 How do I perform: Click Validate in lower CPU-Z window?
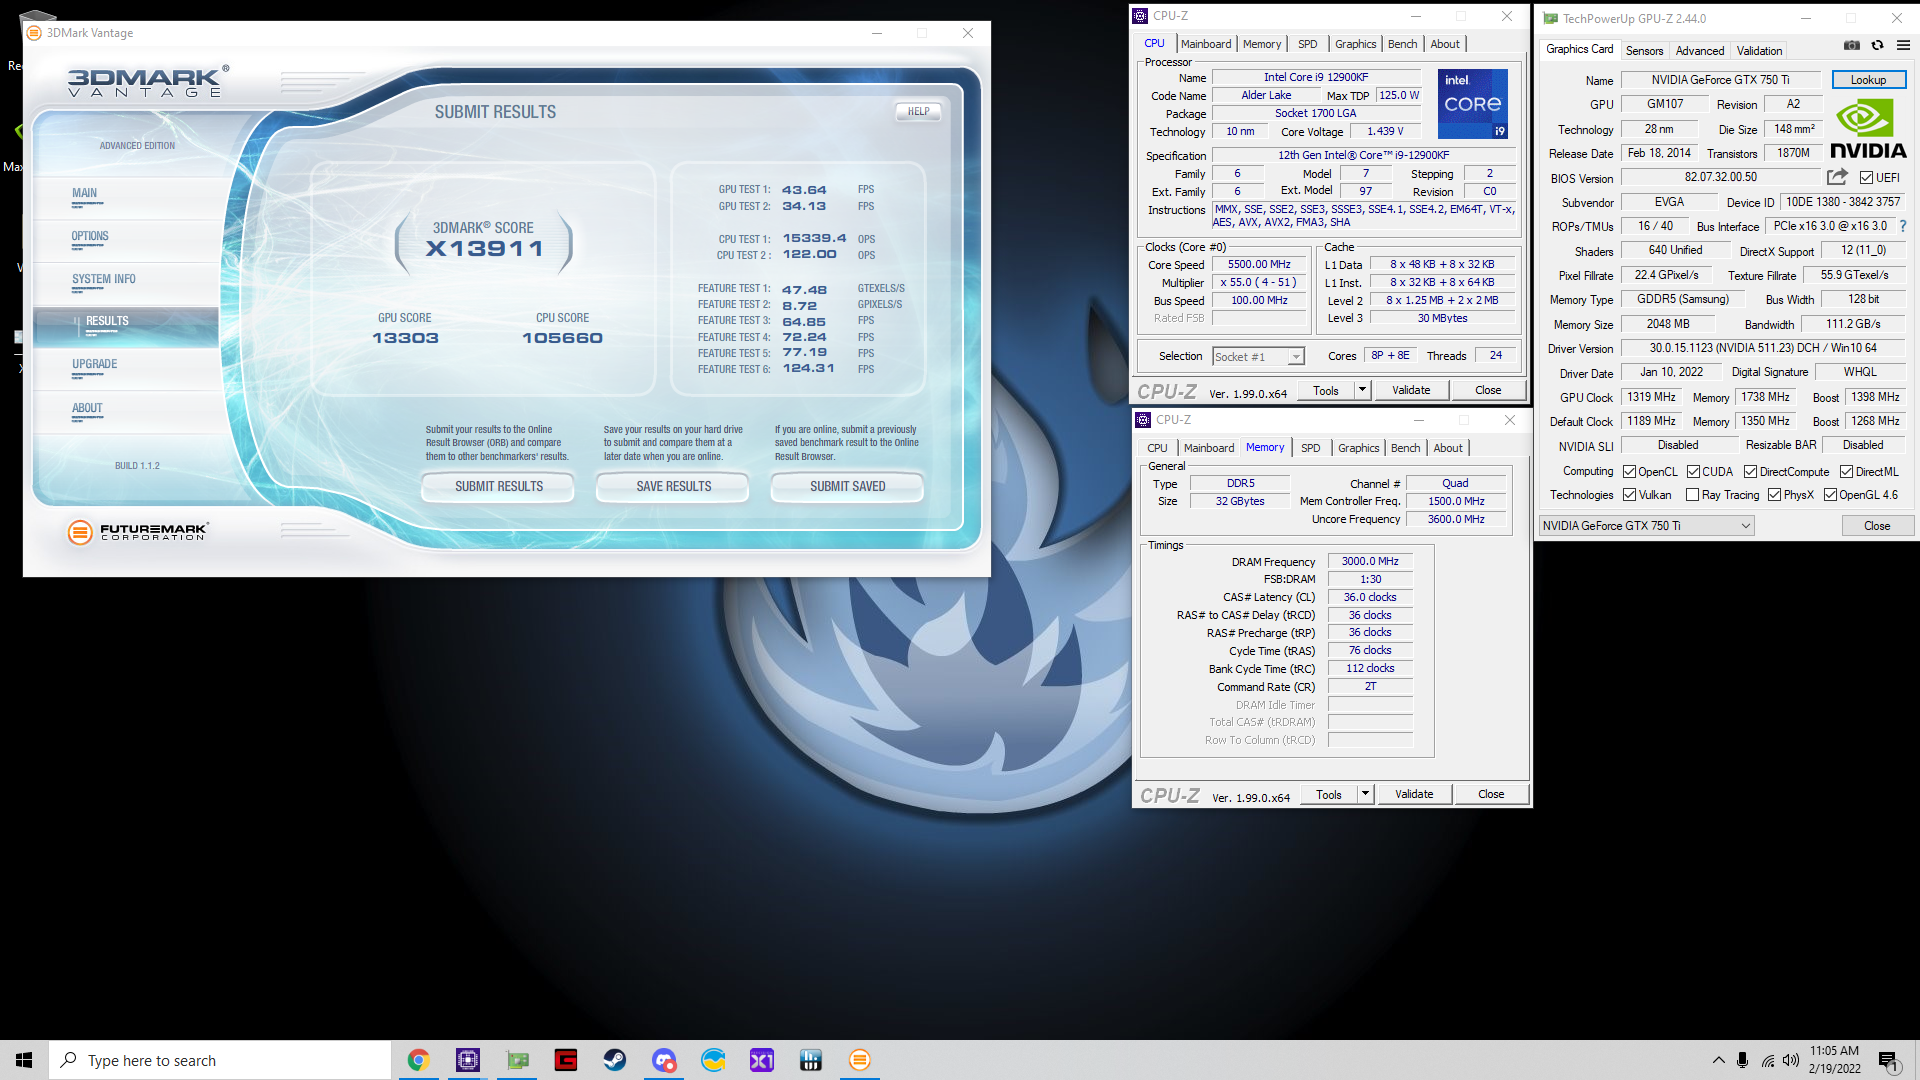[1414, 794]
